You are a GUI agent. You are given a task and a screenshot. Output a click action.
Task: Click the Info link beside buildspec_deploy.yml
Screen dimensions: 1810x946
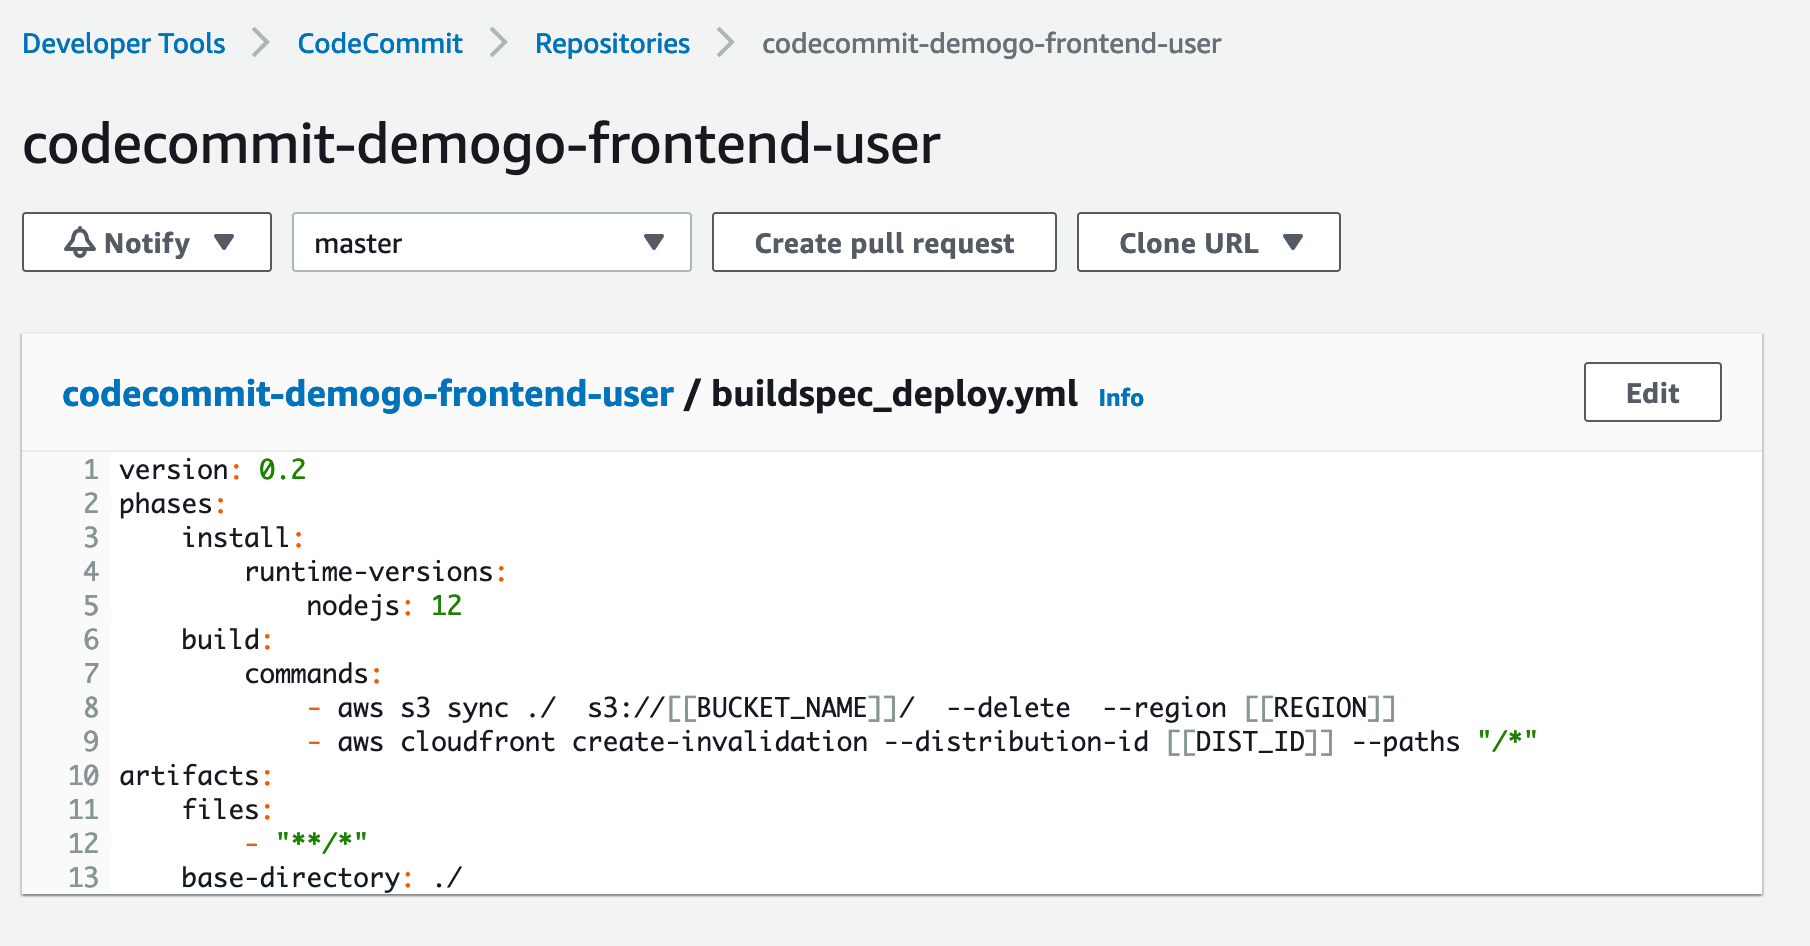click(x=1121, y=398)
